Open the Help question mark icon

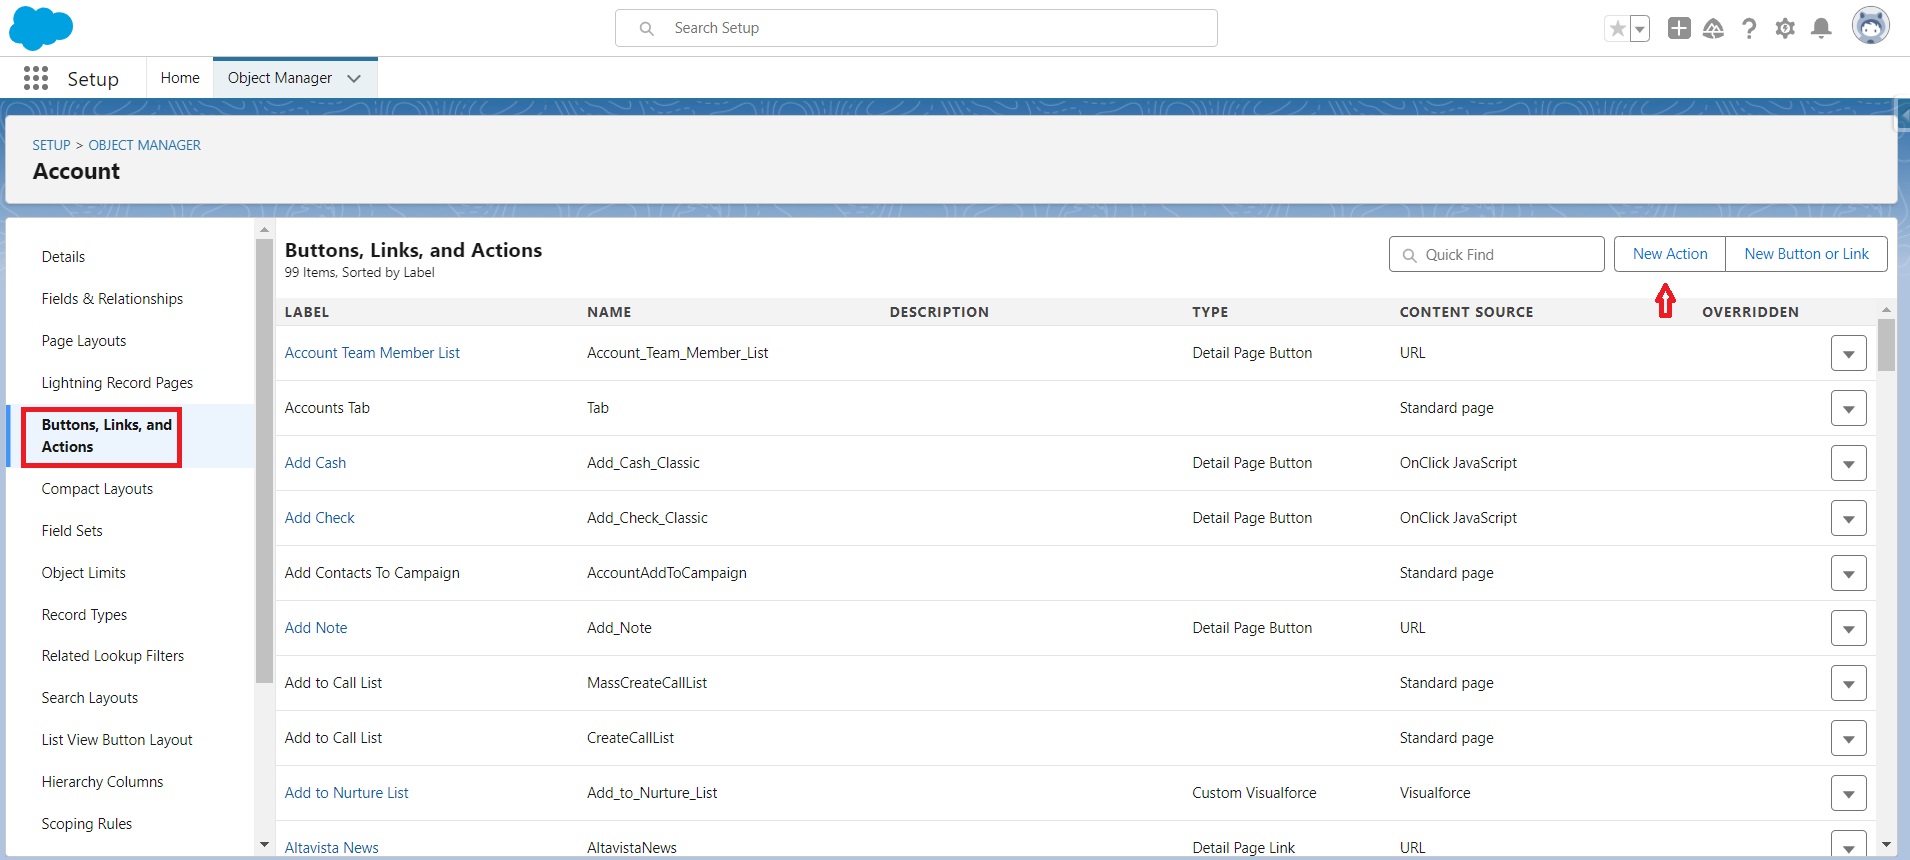tap(1749, 28)
